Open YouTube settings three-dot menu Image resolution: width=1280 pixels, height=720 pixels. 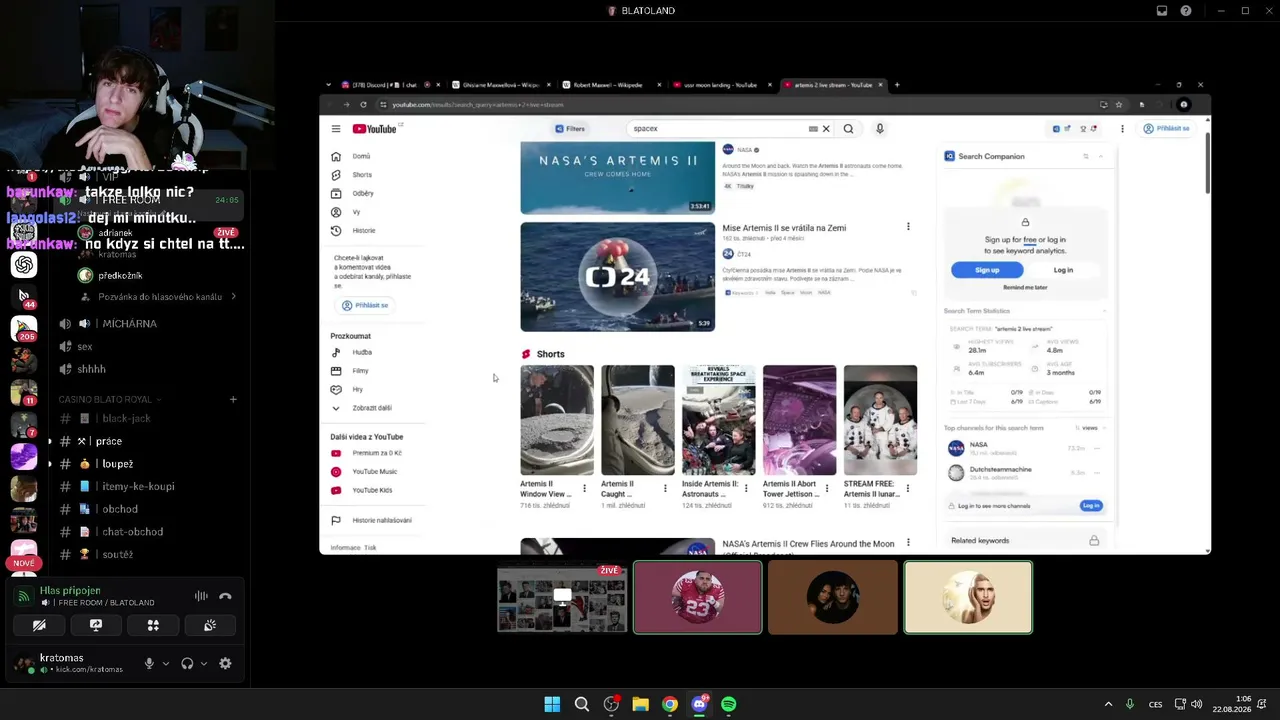point(1122,129)
